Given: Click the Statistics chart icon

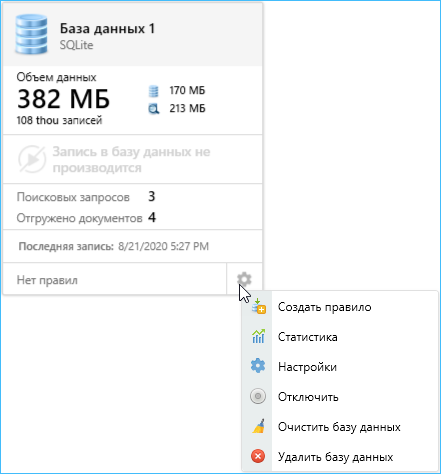Looking at the screenshot, I should pyautogui.click(x=258, y=336).
